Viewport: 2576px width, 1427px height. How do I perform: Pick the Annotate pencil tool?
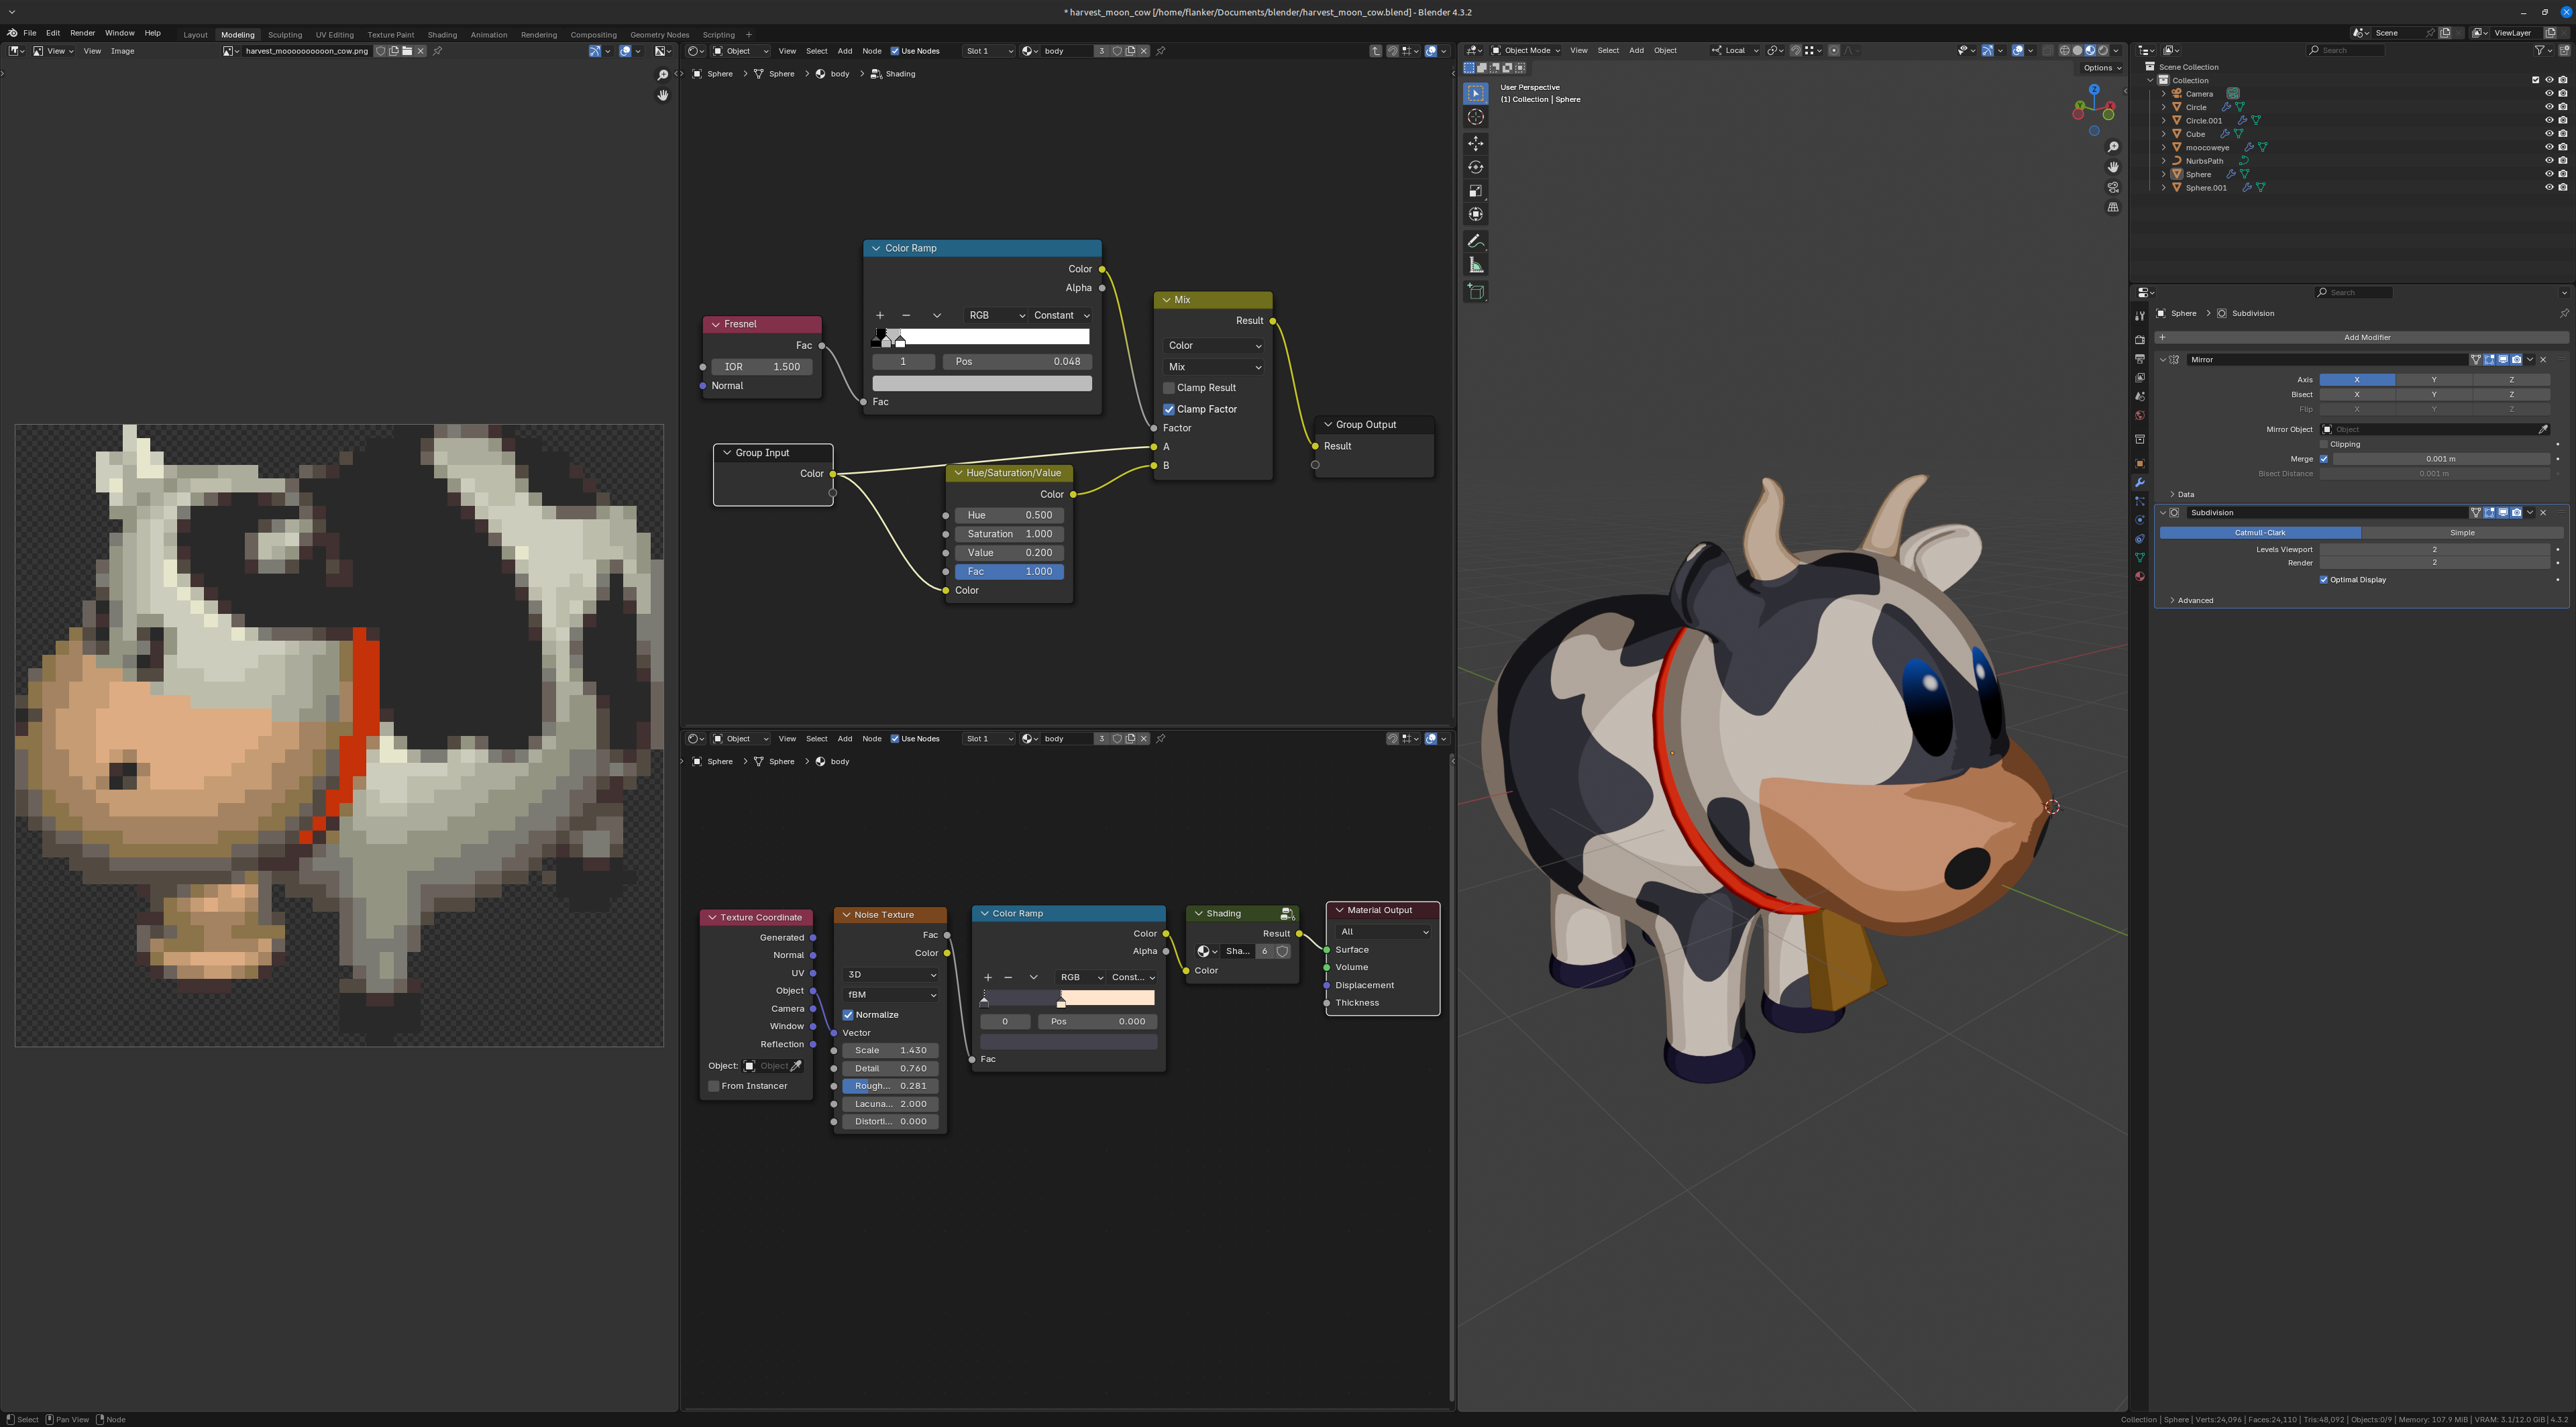[1475, 241]
